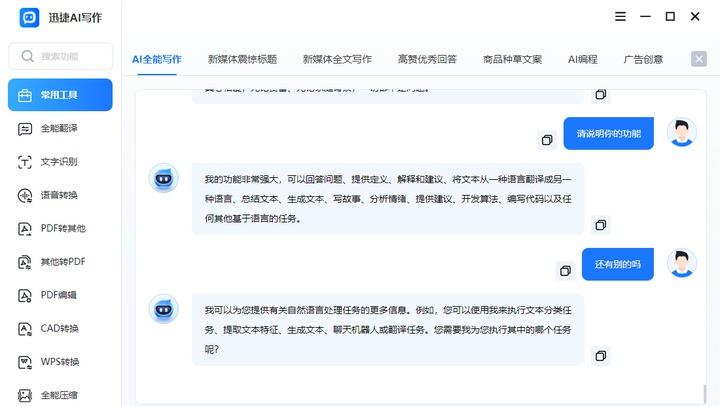Select the 常用工具 sidebar button
Viewport: 720px width, 406px height.
click(60, 96)
